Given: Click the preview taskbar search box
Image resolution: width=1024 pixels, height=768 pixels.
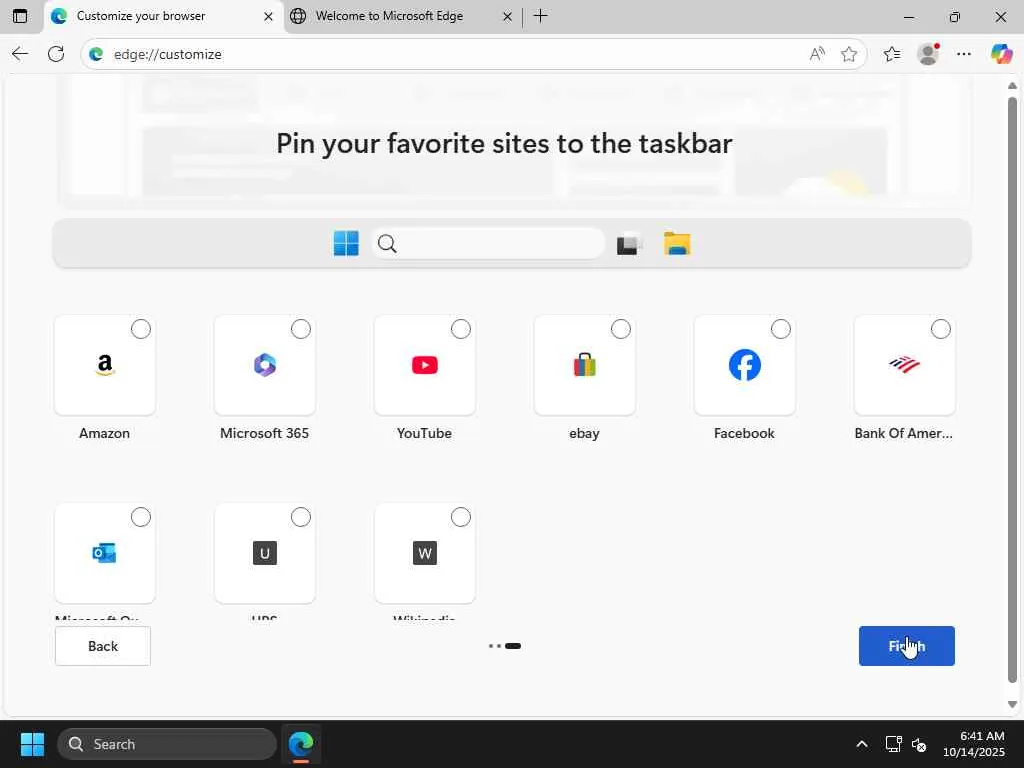Looking at the screenshot, I should (488, 244).
